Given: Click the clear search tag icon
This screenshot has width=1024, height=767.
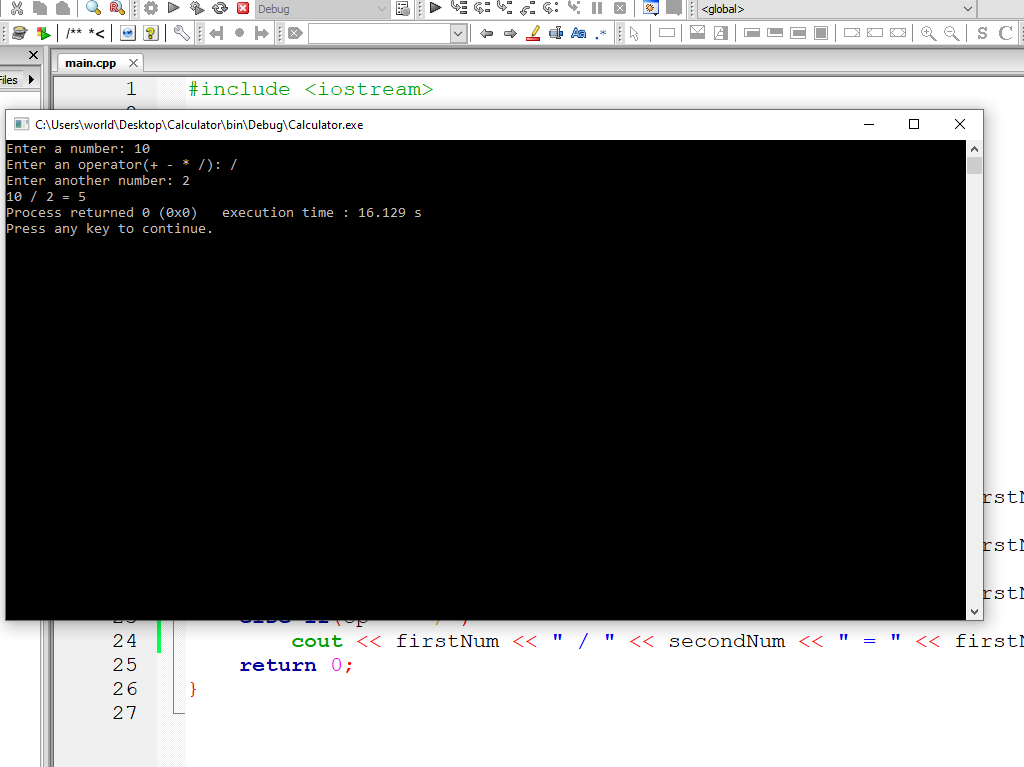Looking at the screenshot, I should tap(295, 33).
